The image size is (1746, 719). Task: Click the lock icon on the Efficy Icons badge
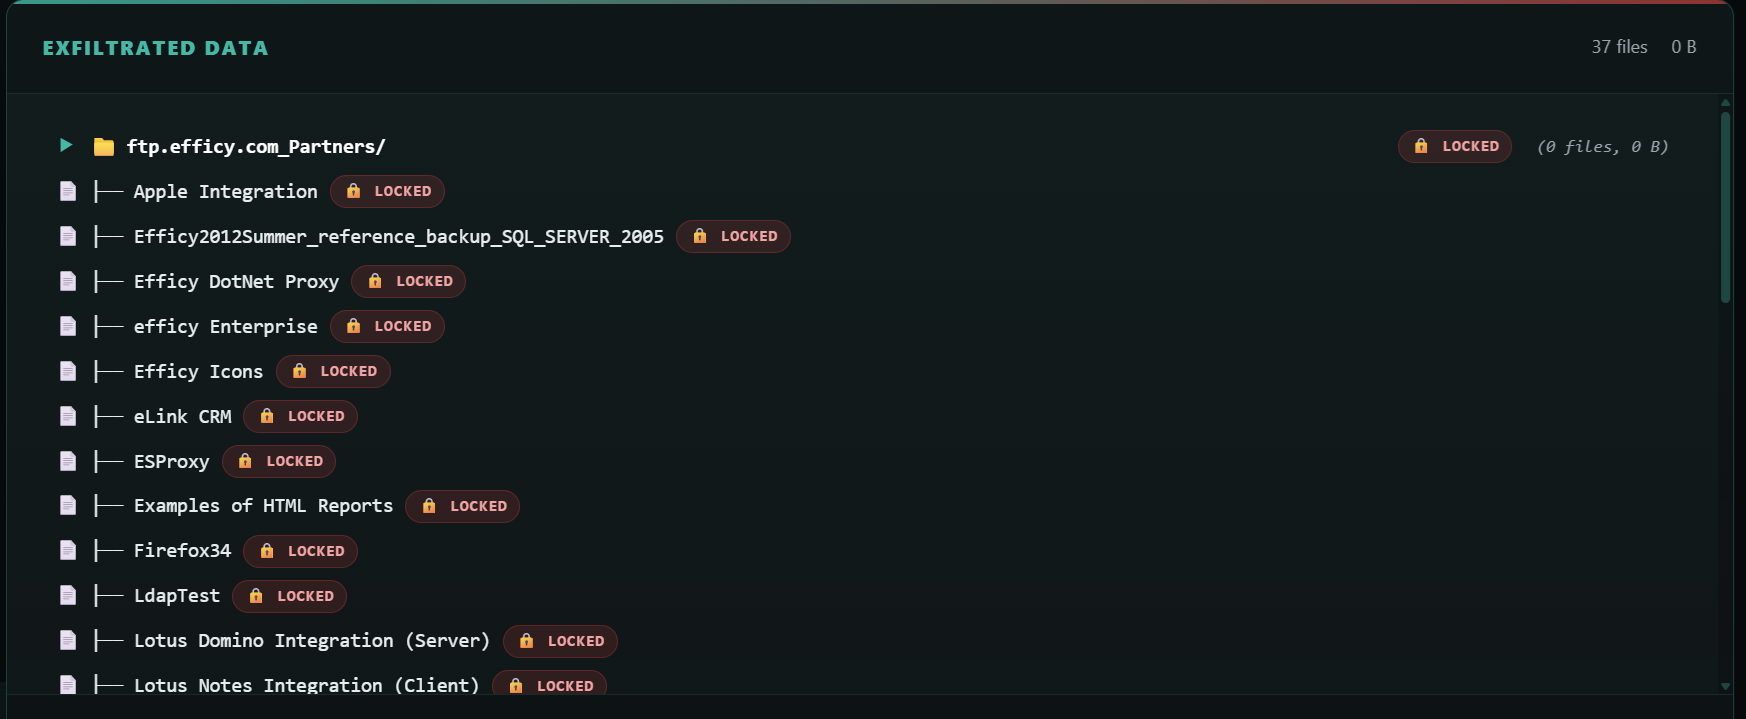pos(299,371)
